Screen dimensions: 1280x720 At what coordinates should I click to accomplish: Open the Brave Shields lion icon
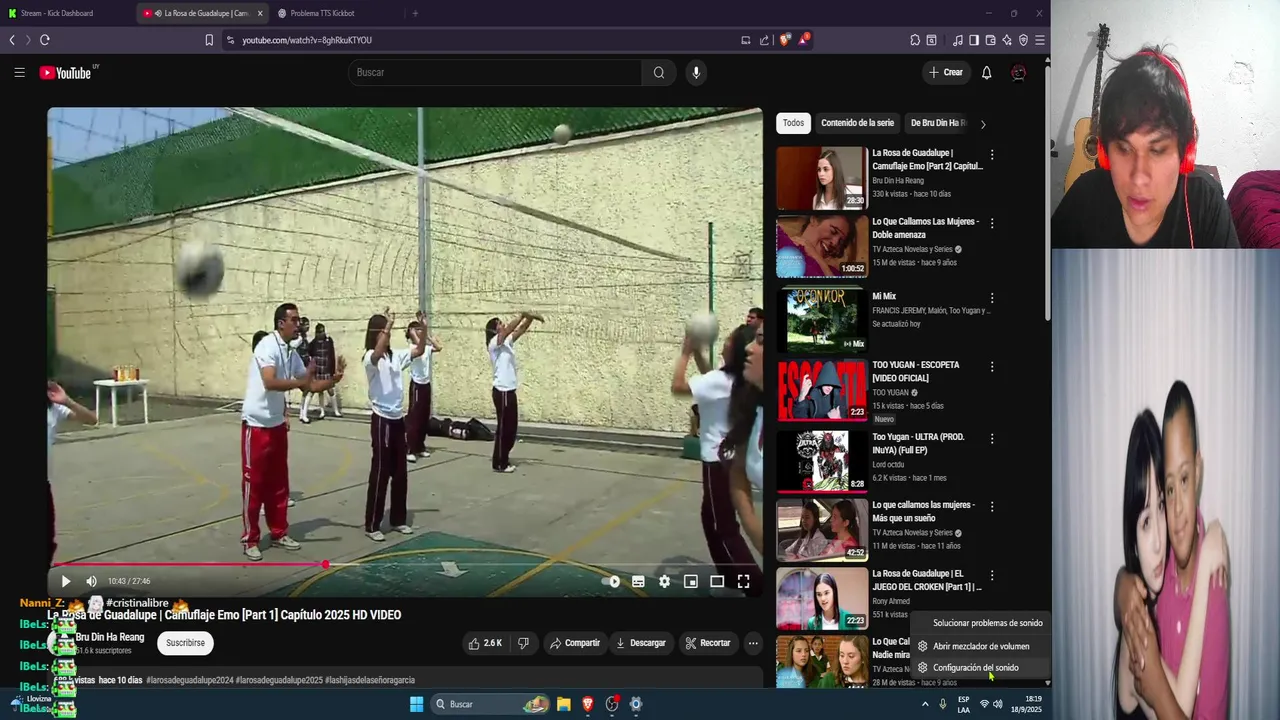tap(784, 40)
